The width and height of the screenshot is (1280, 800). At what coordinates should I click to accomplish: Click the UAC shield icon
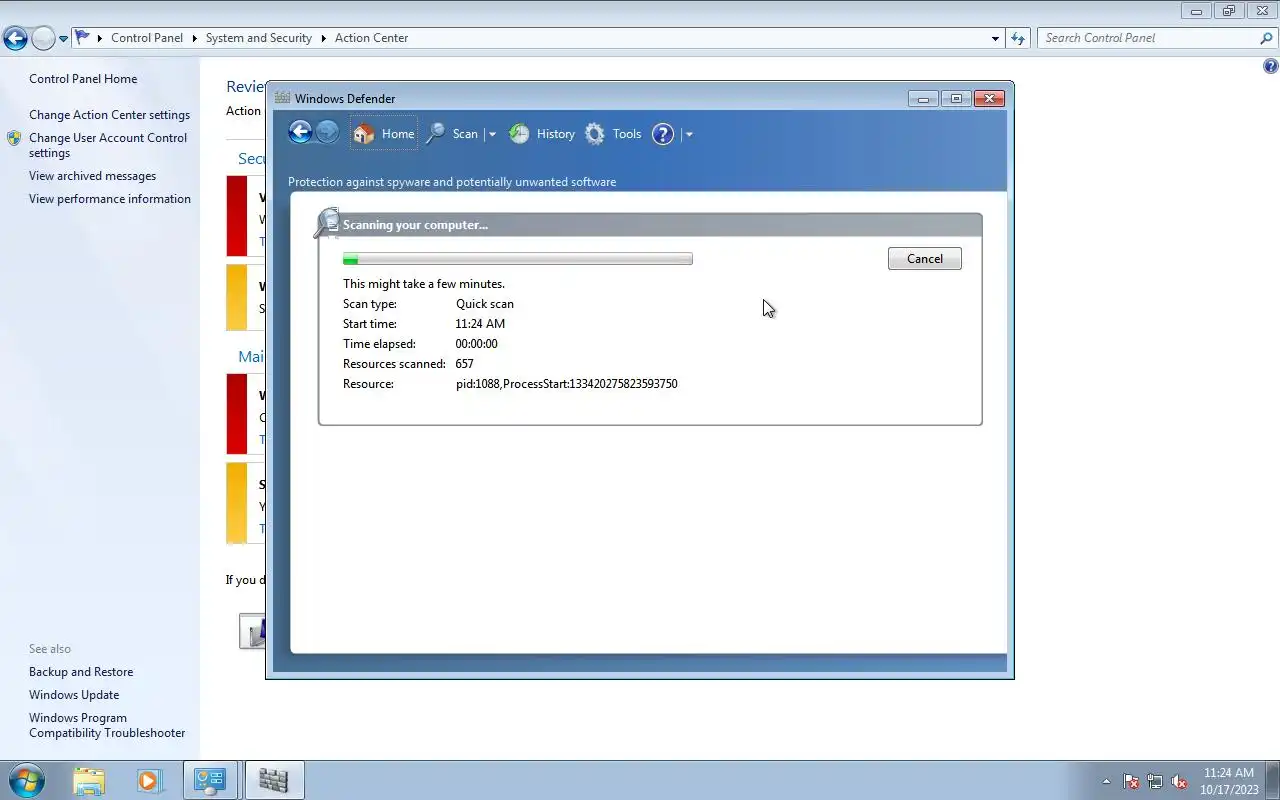click(x=14, y=138)
